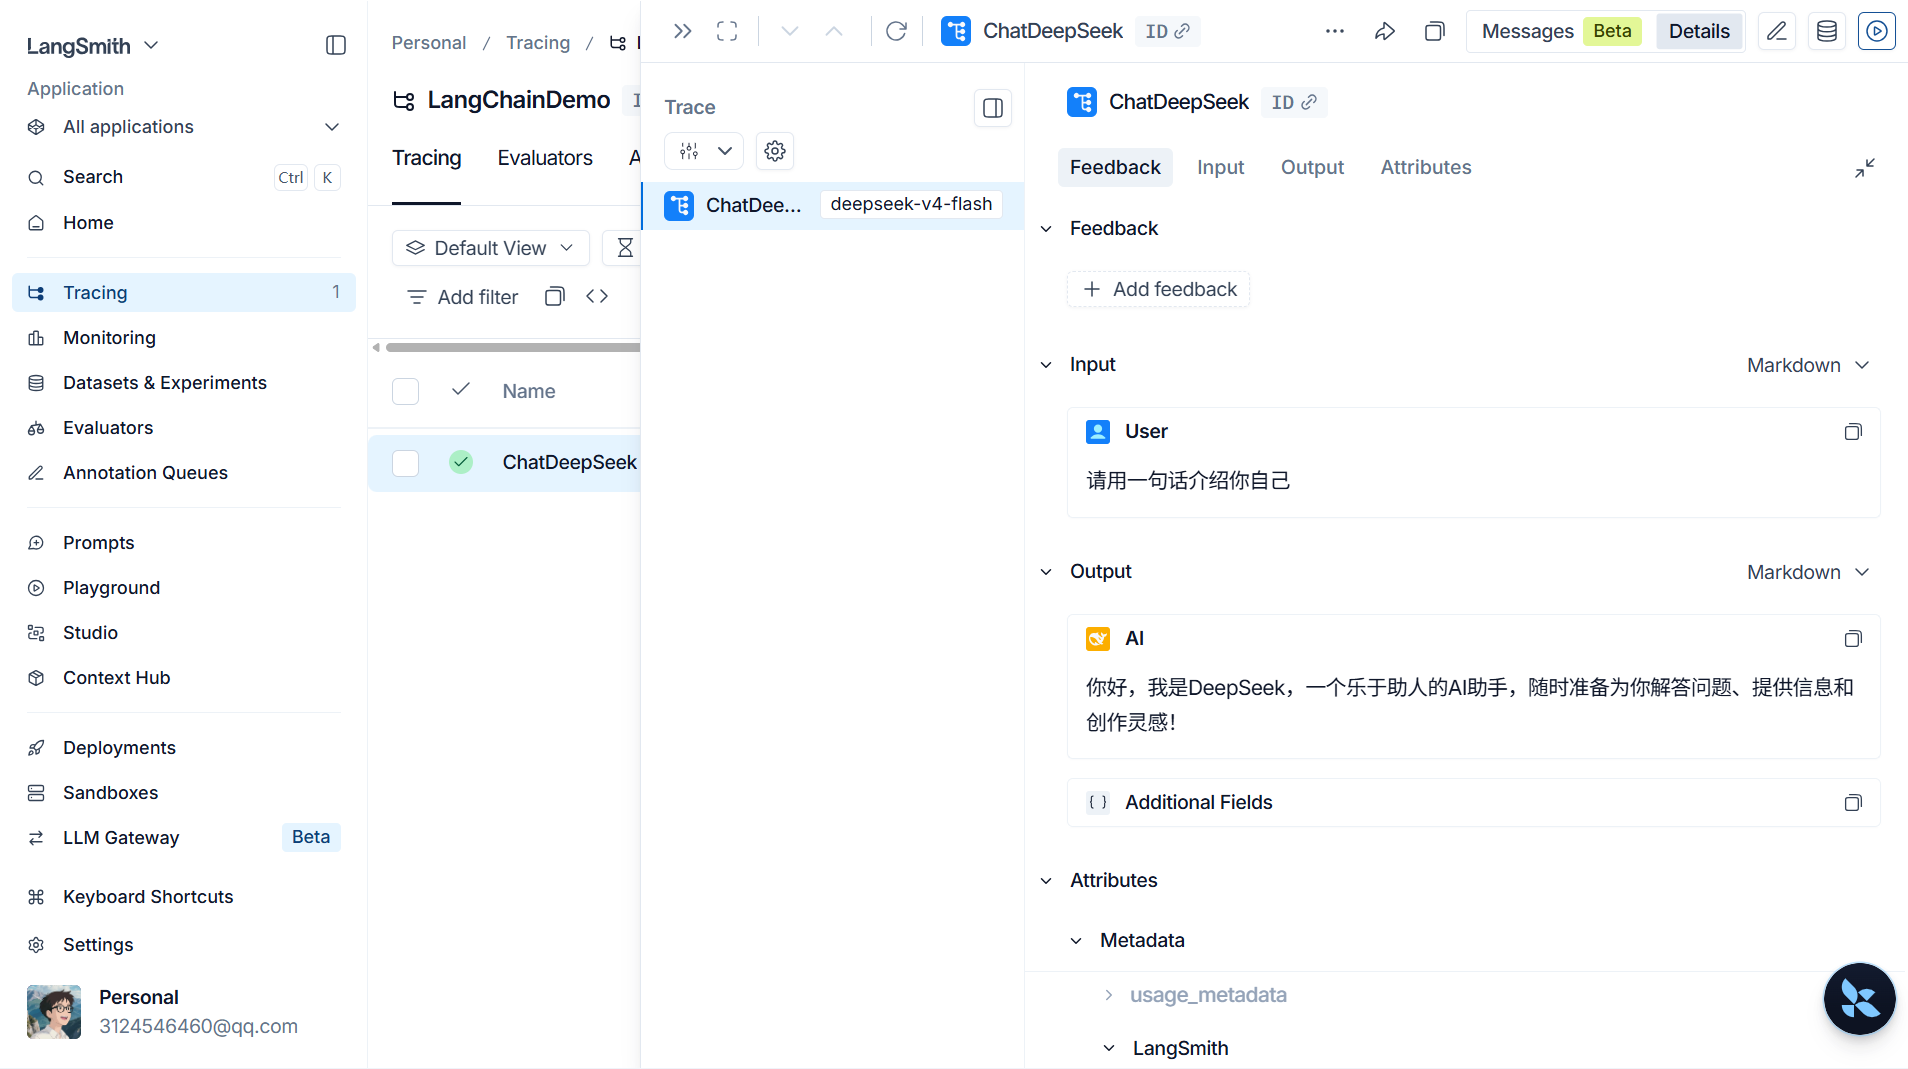
Task: Open the Default View dropdown
Action: click(x=490, y=248)
